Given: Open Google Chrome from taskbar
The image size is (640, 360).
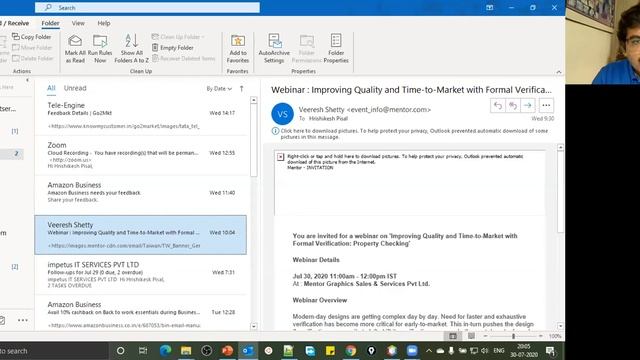Looking at the screenshot, I should coord(350,351).
